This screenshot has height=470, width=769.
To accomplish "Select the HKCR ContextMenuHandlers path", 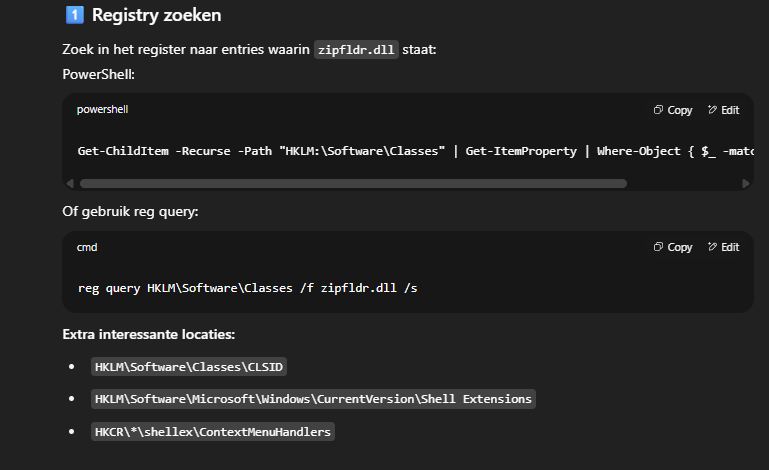I will [x=213, y=432].
